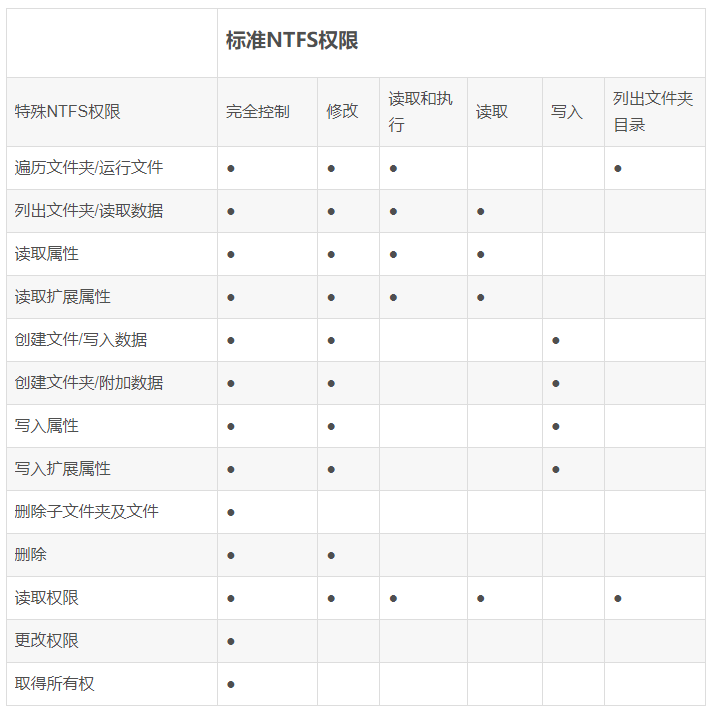
Task: Click 完全控制 dot in 更改权限 row
Action: pyautogui.click(x=231, y=642)
